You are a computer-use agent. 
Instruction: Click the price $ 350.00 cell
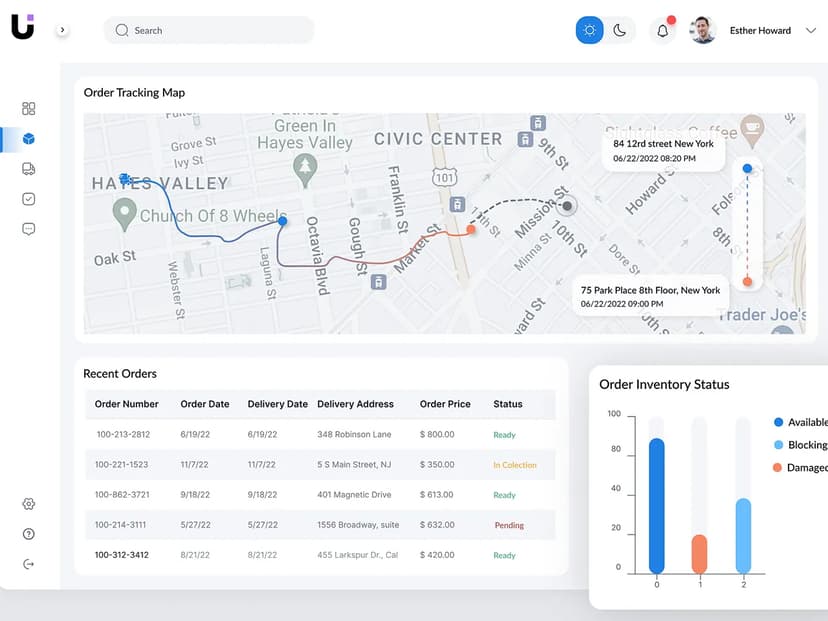coord(437,465)
